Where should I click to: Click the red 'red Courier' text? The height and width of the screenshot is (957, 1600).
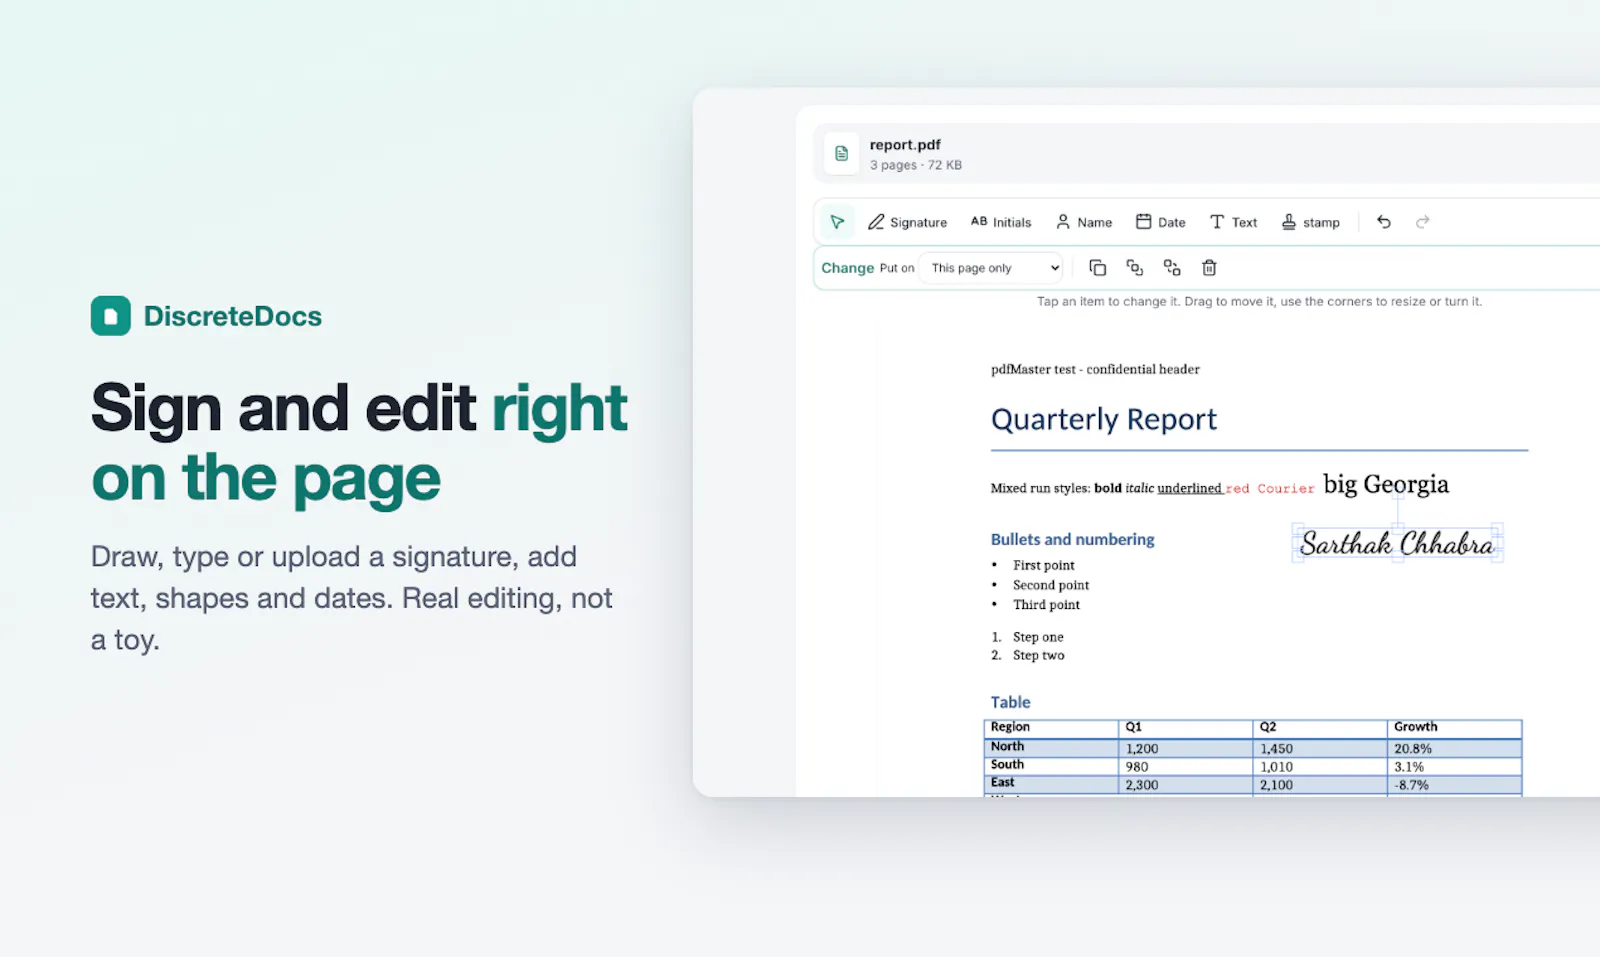1270,489
